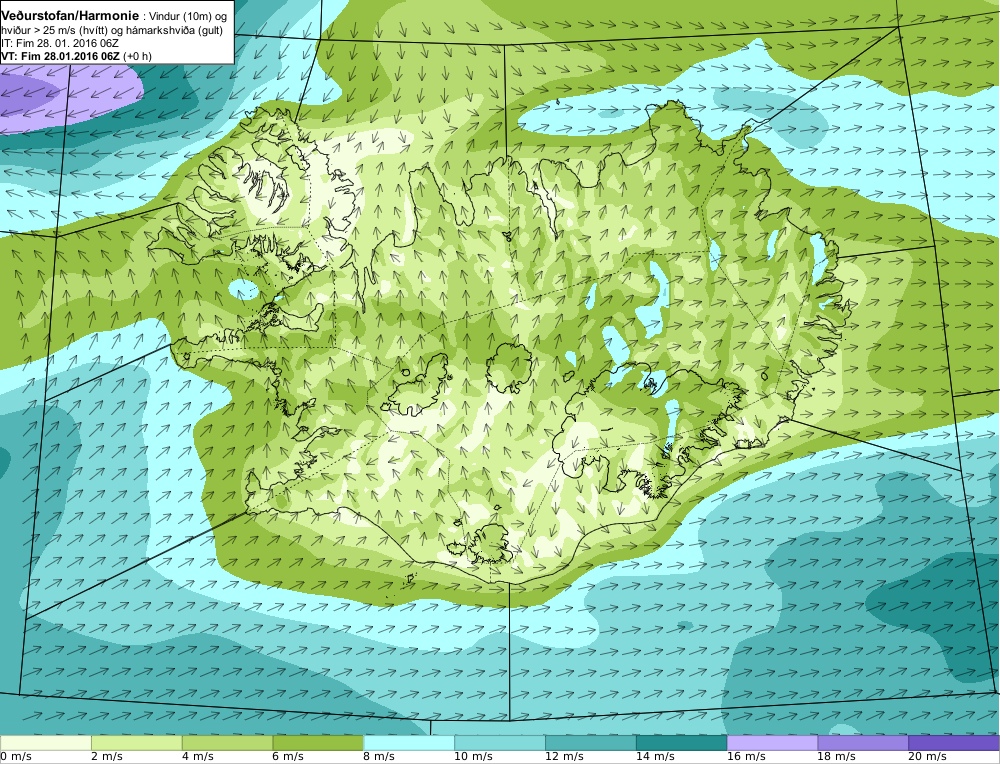Click the 18 m/s legend color swatch
Image resolution: width=1000 pixels, height=764 pixels.
(863, 743)
